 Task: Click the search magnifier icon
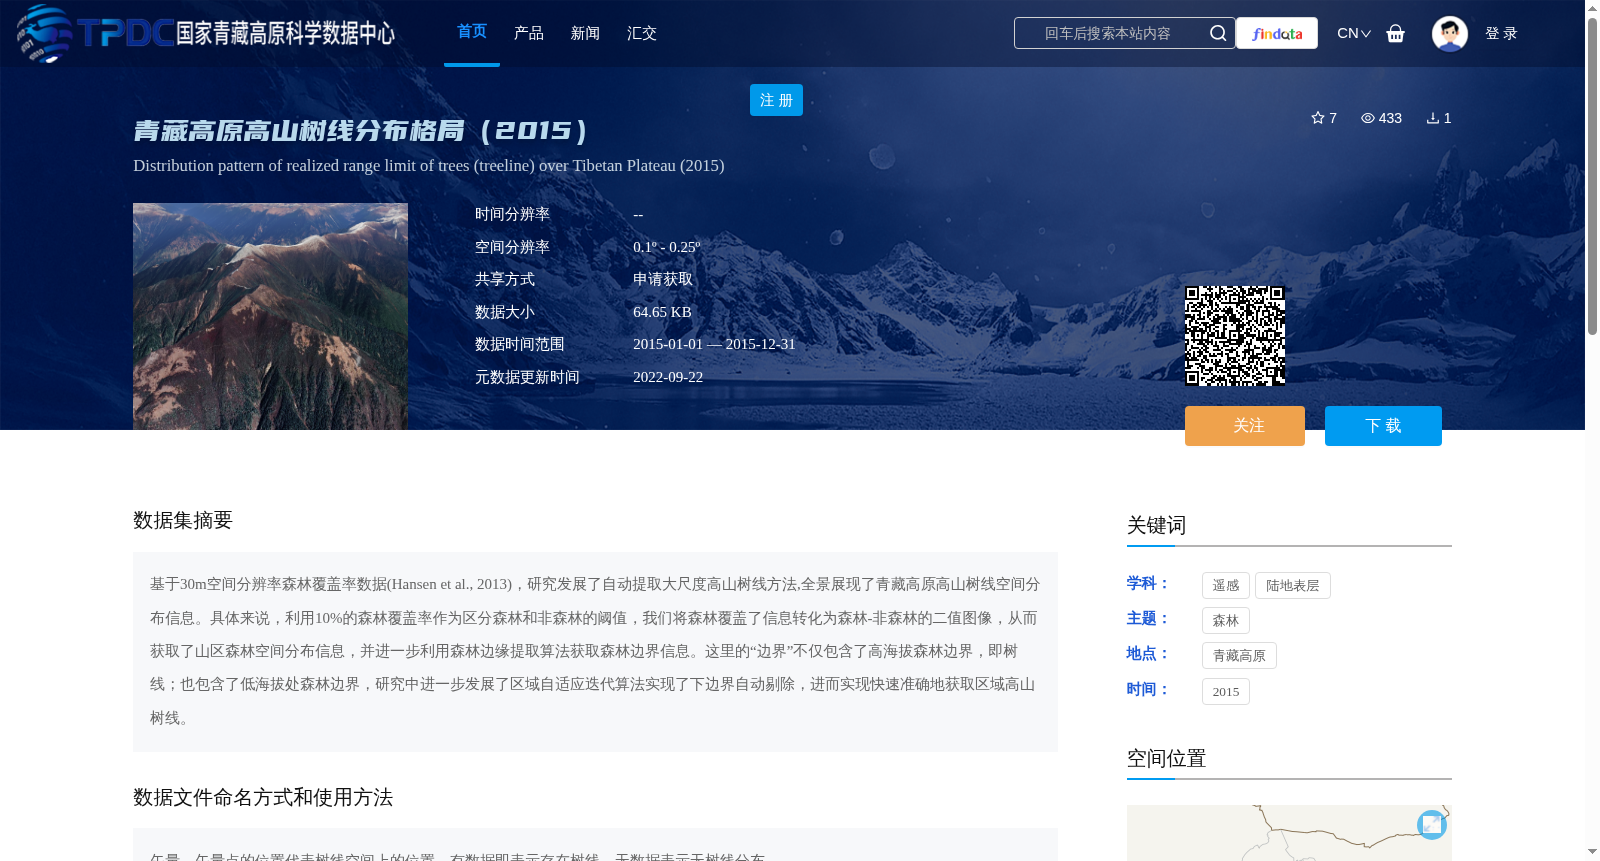click(x=1218, y=33)
